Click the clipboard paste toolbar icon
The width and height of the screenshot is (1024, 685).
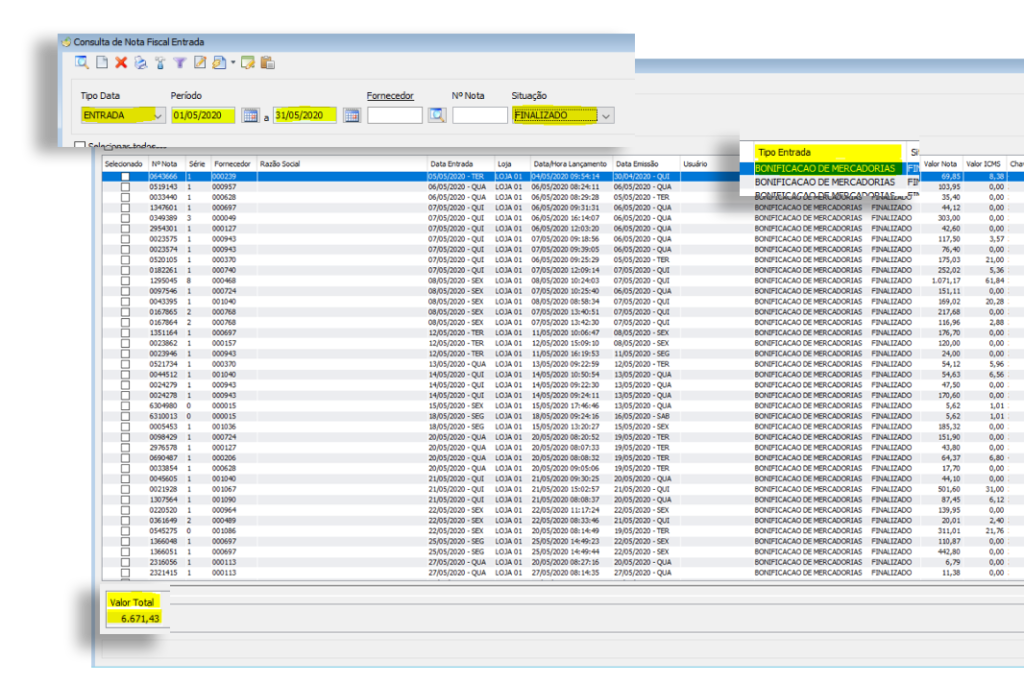point(267,63)
